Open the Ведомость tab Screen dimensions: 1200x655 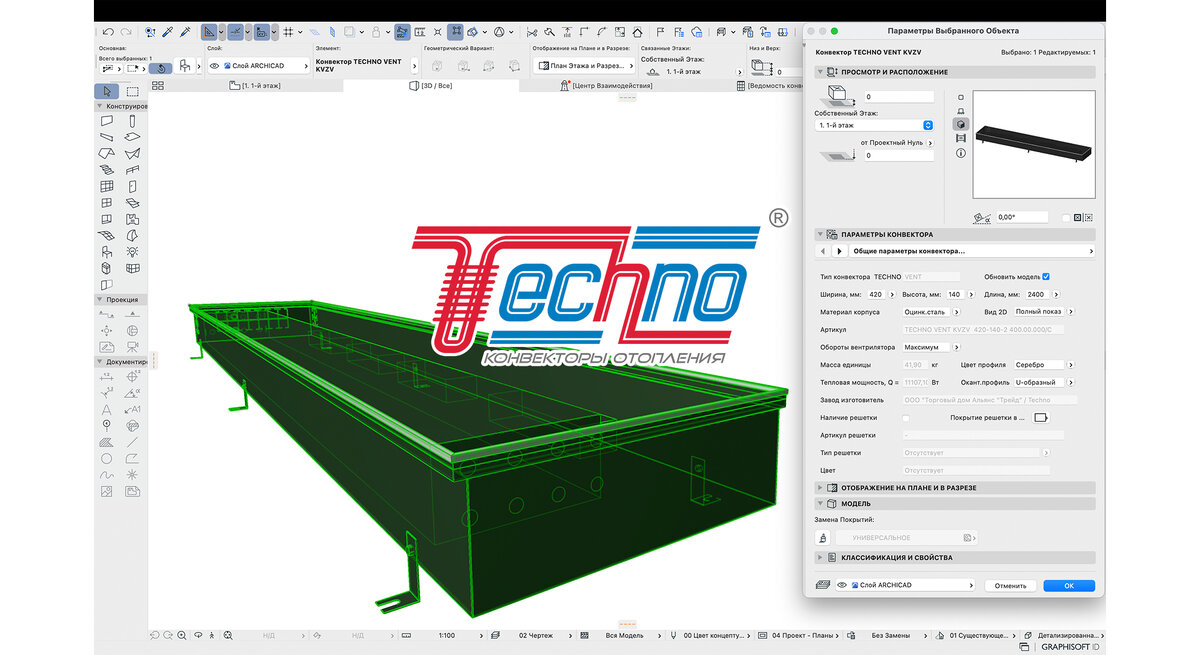click(768, 86)
